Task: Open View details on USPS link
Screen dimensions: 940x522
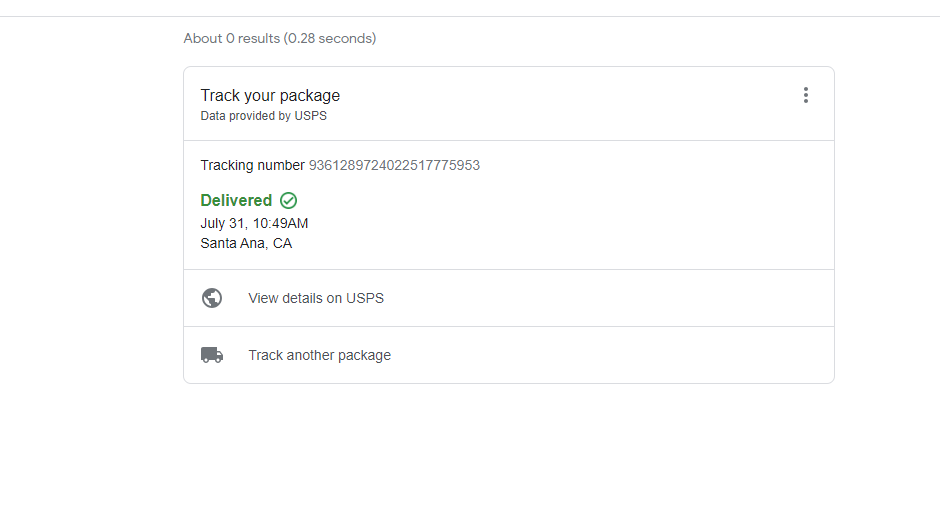Action: [x=316, y=298]
